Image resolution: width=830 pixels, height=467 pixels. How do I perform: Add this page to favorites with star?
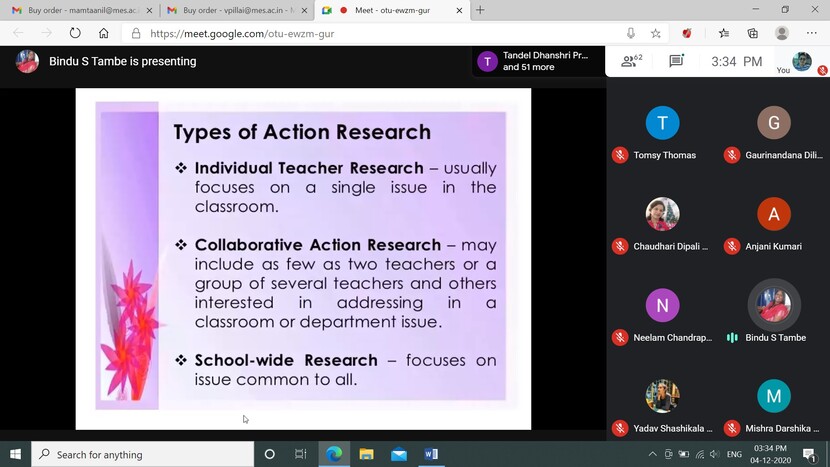656,33
